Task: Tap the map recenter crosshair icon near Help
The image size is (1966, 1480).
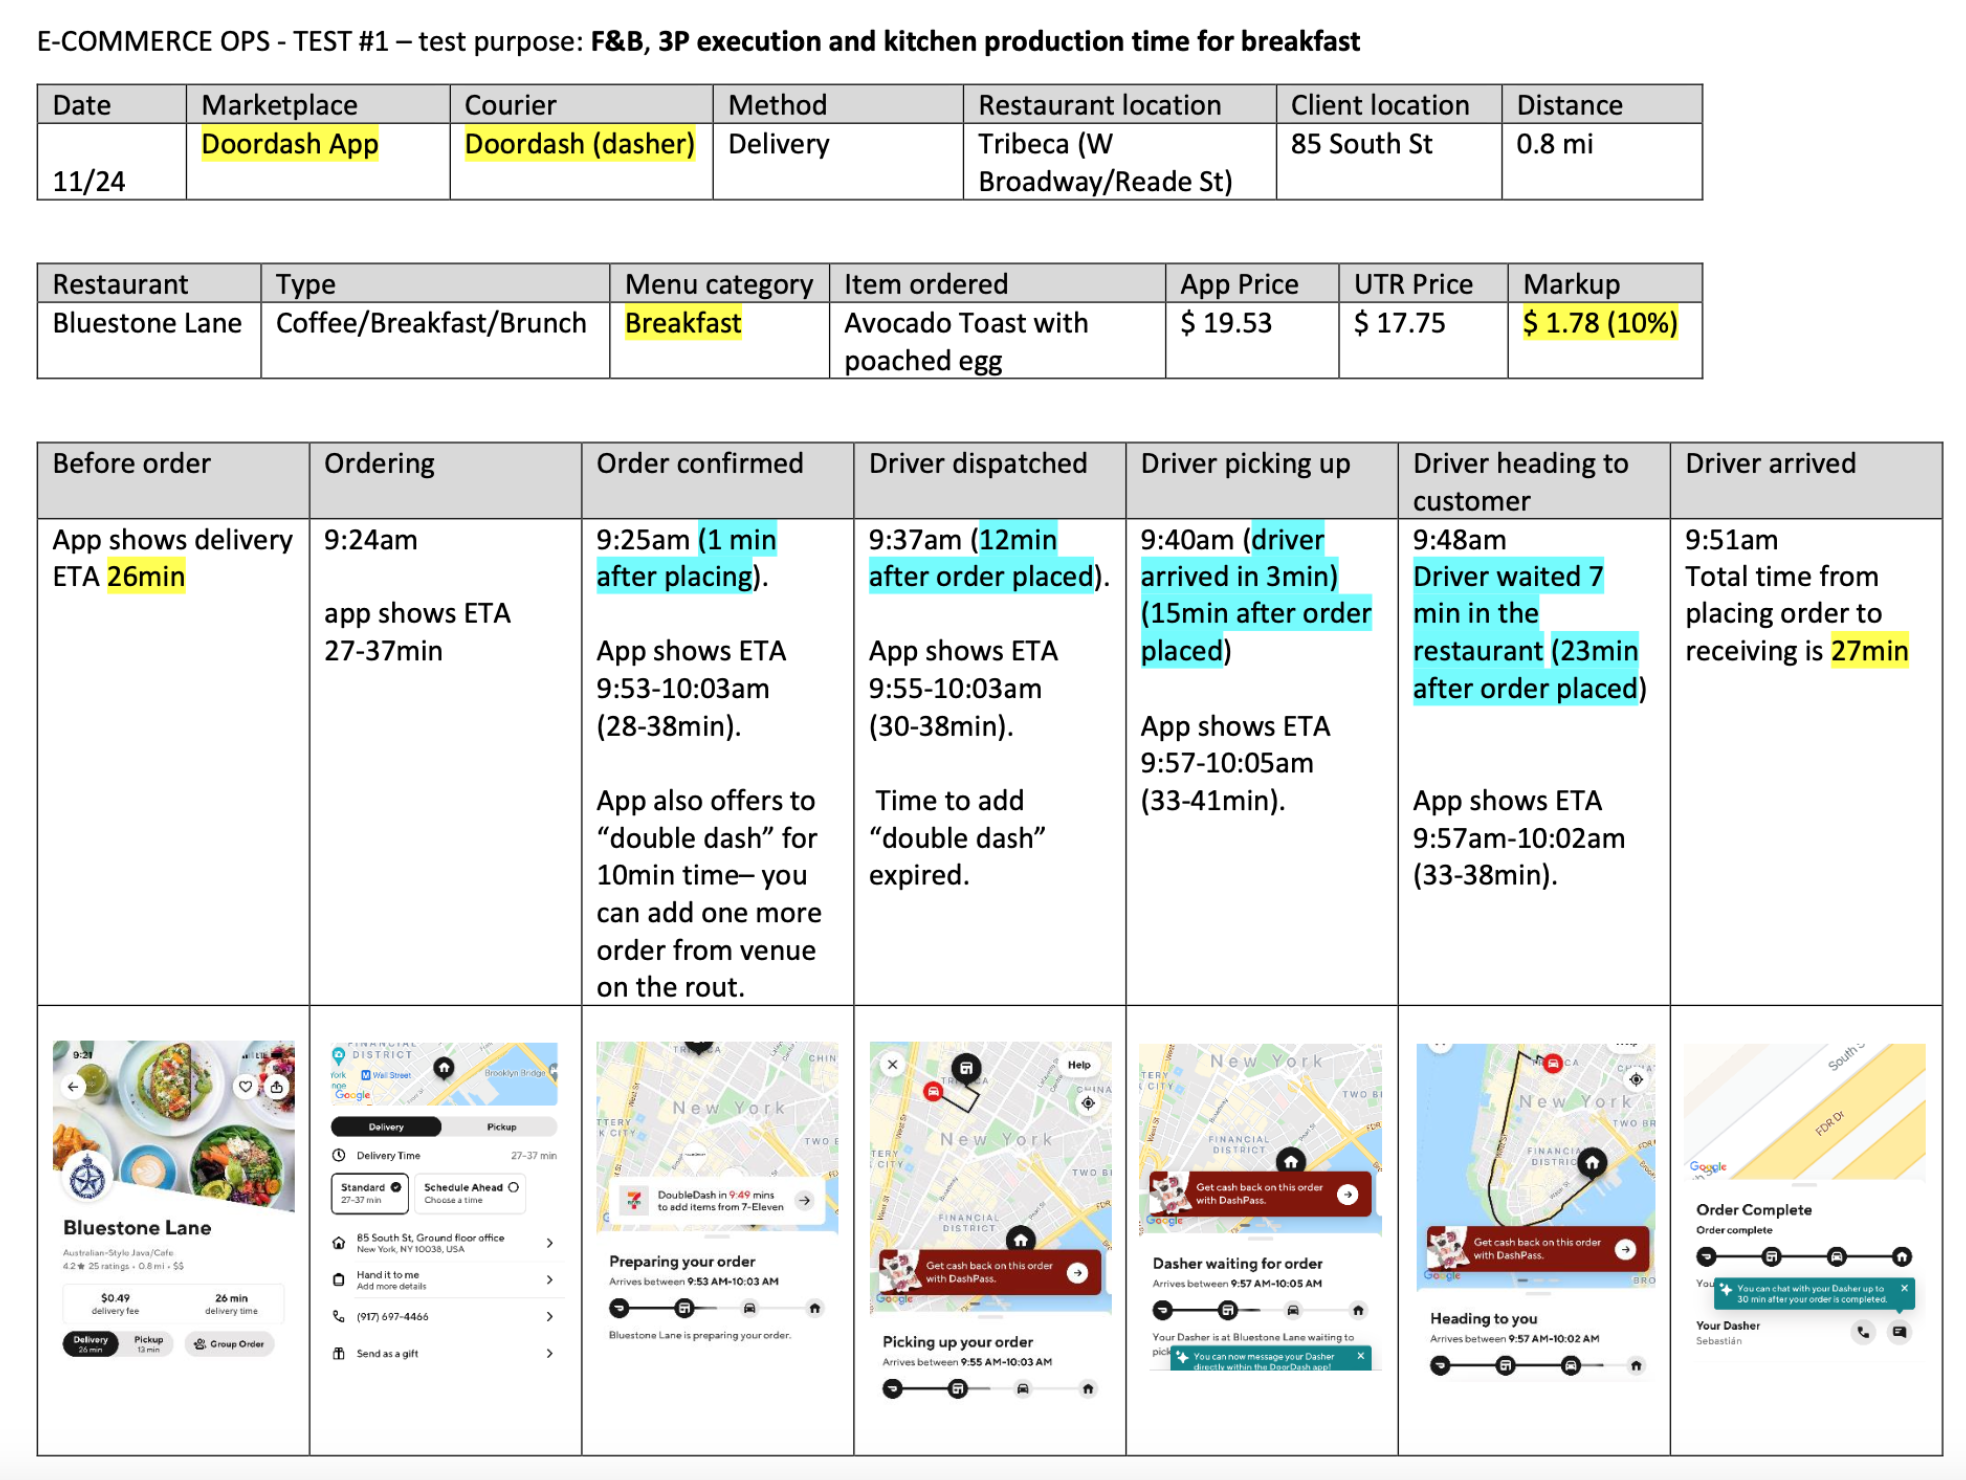Action: pos(1086,1102)
